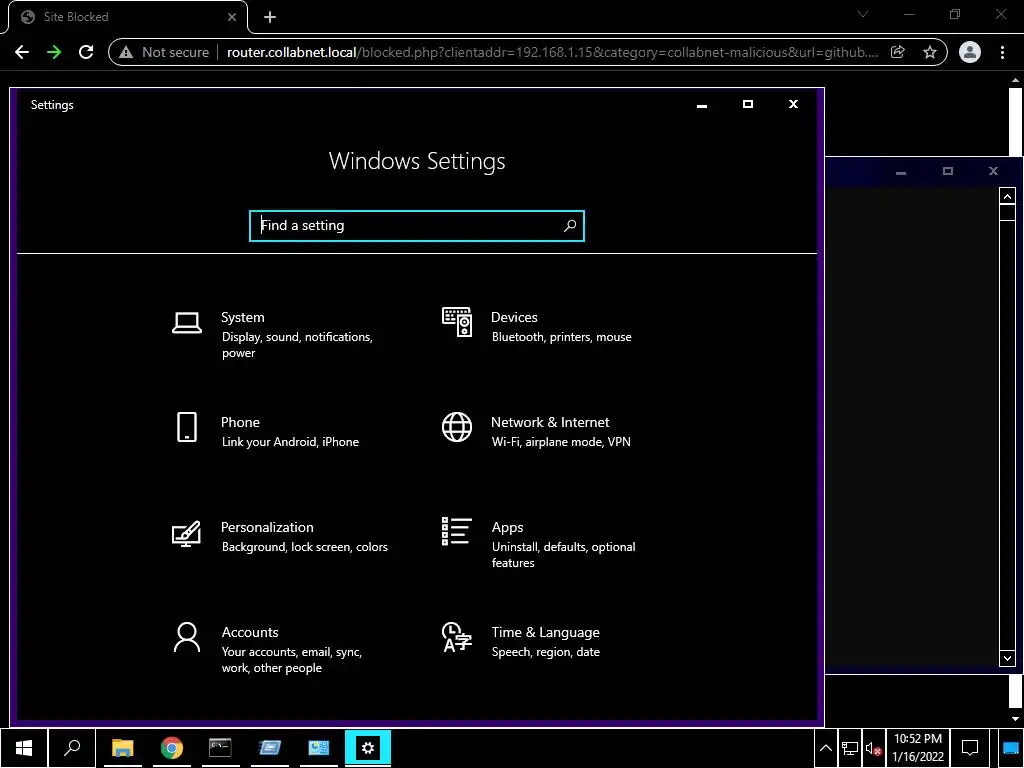The image size is (1024, 768).
Task: Open Devices keyboard and speaker icon
Action: click(456, 322)
